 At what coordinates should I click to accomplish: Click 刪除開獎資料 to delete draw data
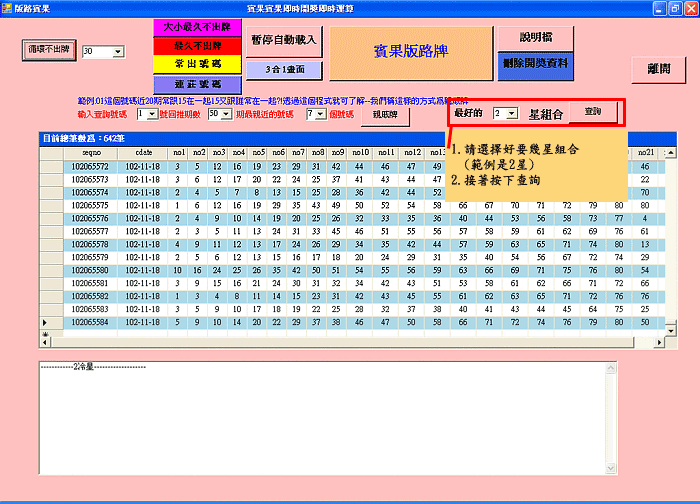tap(535, 64)
